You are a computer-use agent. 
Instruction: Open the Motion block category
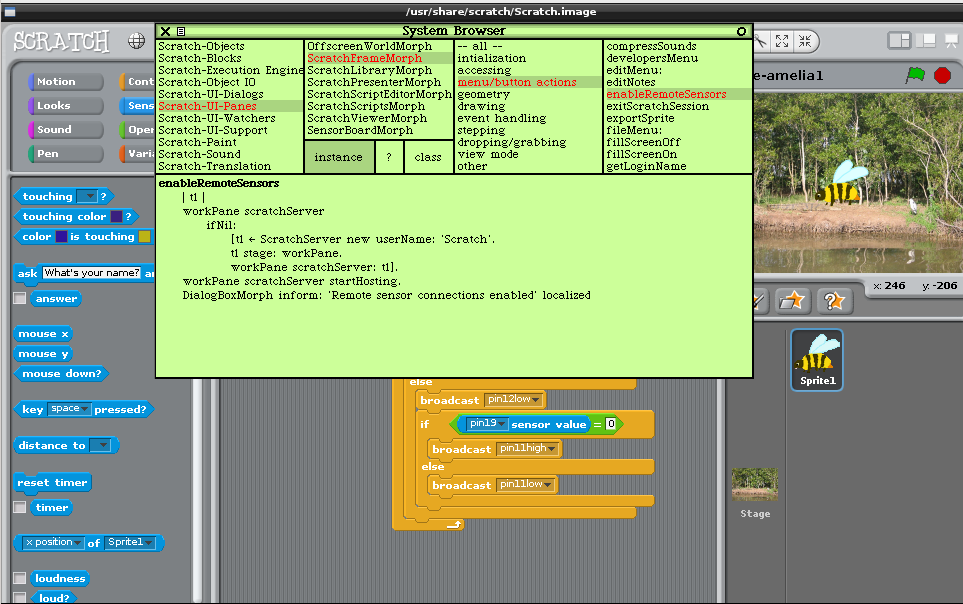65,81
